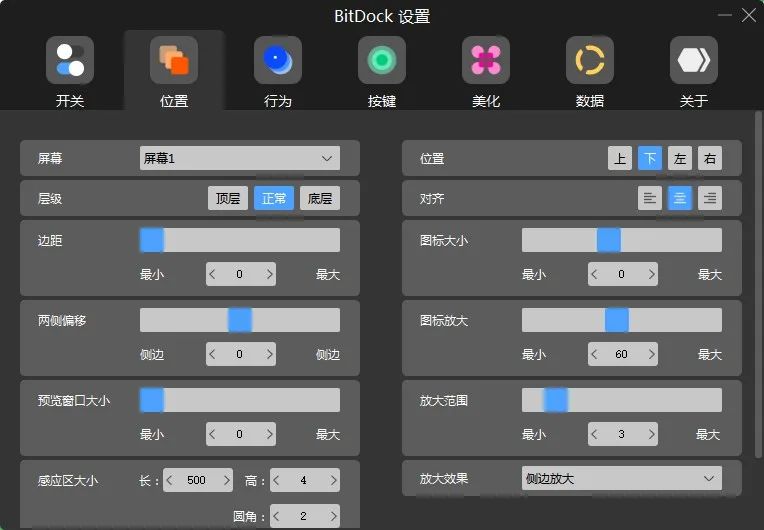Select left alignment icon in 对齐

point(650,198)
